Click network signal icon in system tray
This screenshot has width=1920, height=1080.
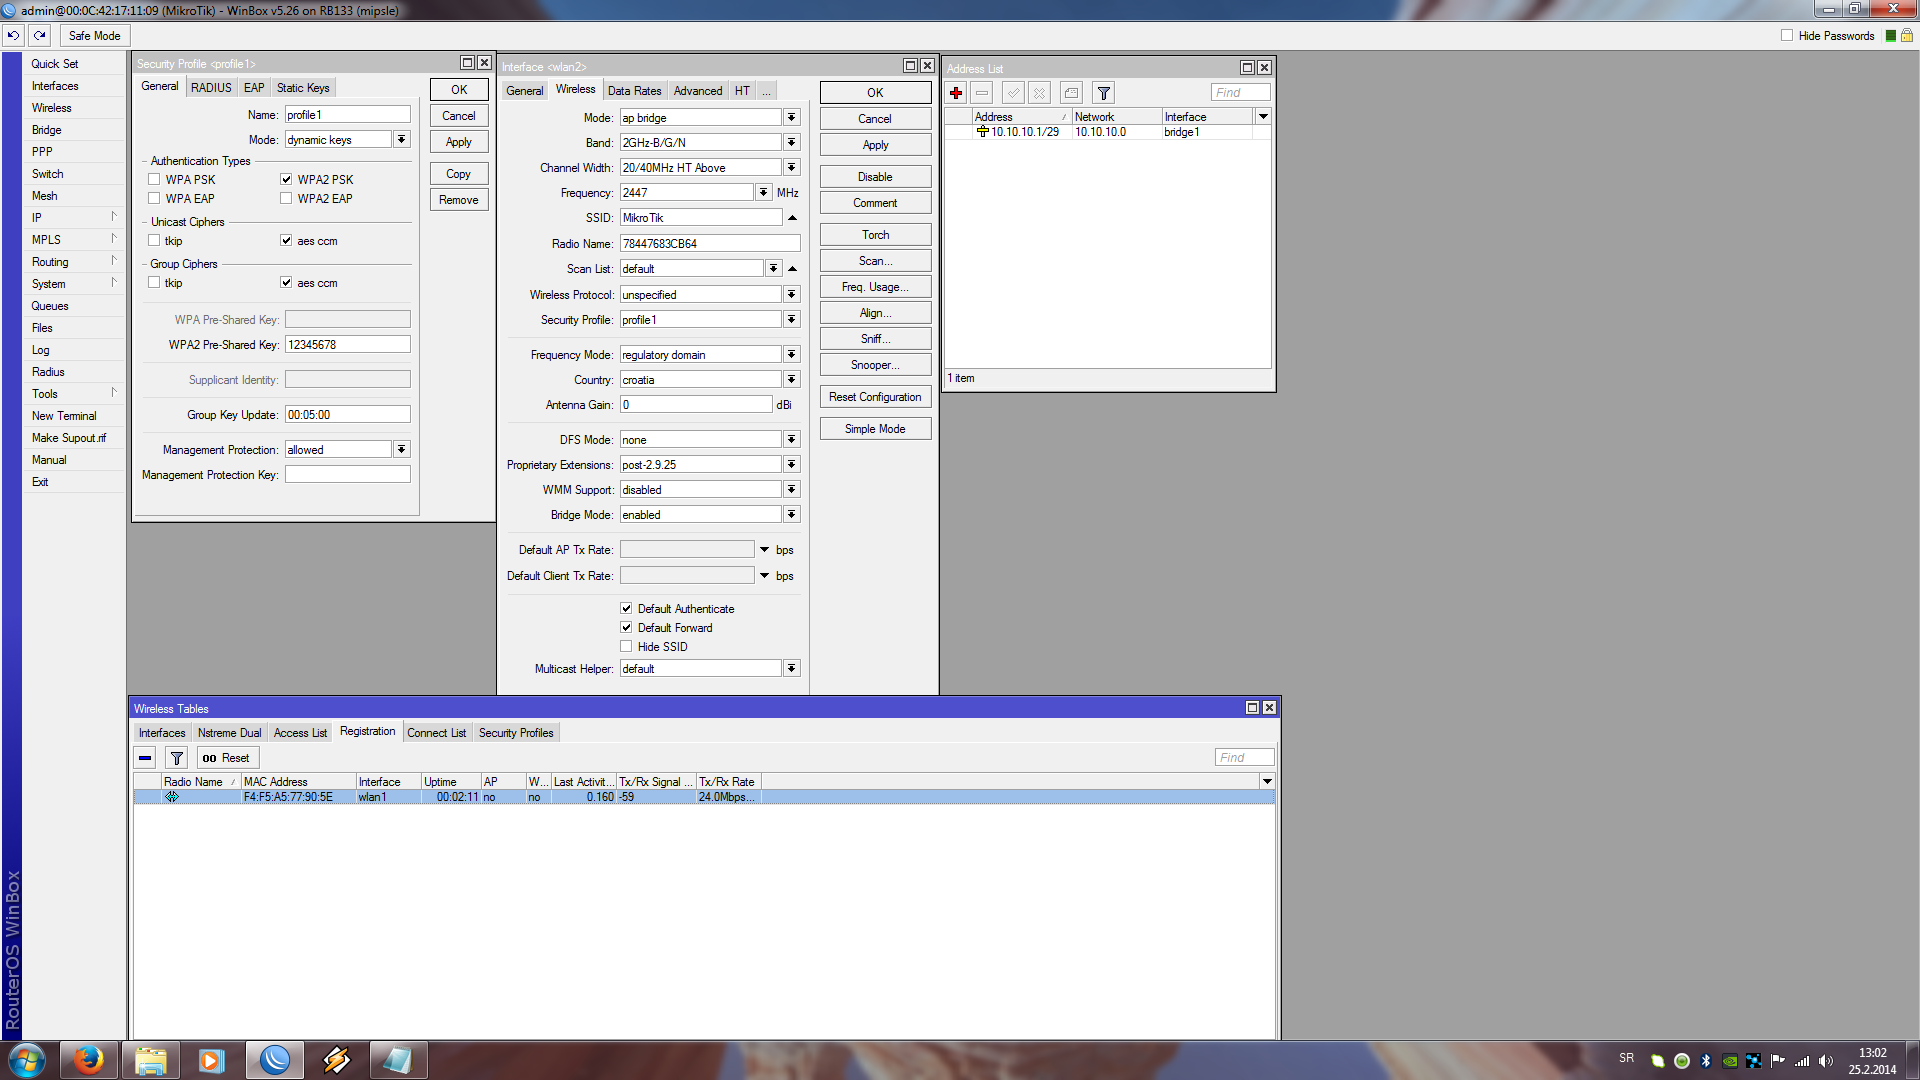point(1802,1061)
